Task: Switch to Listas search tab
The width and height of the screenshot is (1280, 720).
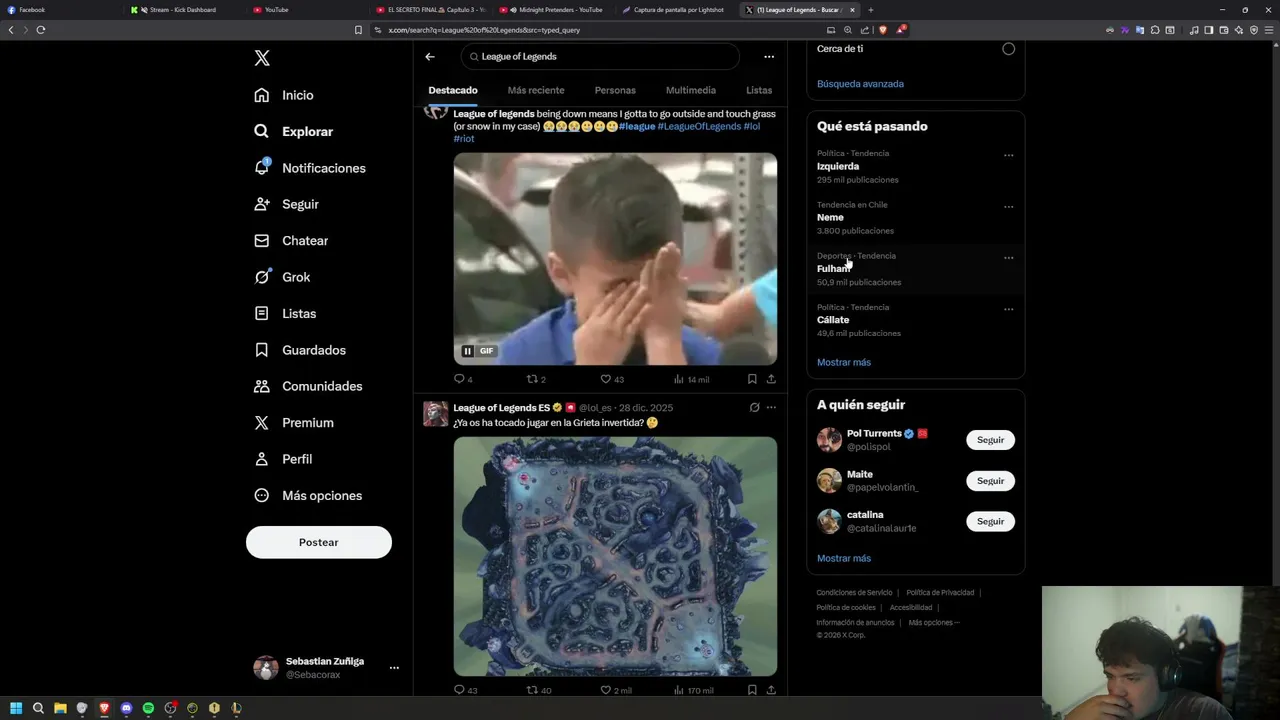Action: (x=759, y=90)
